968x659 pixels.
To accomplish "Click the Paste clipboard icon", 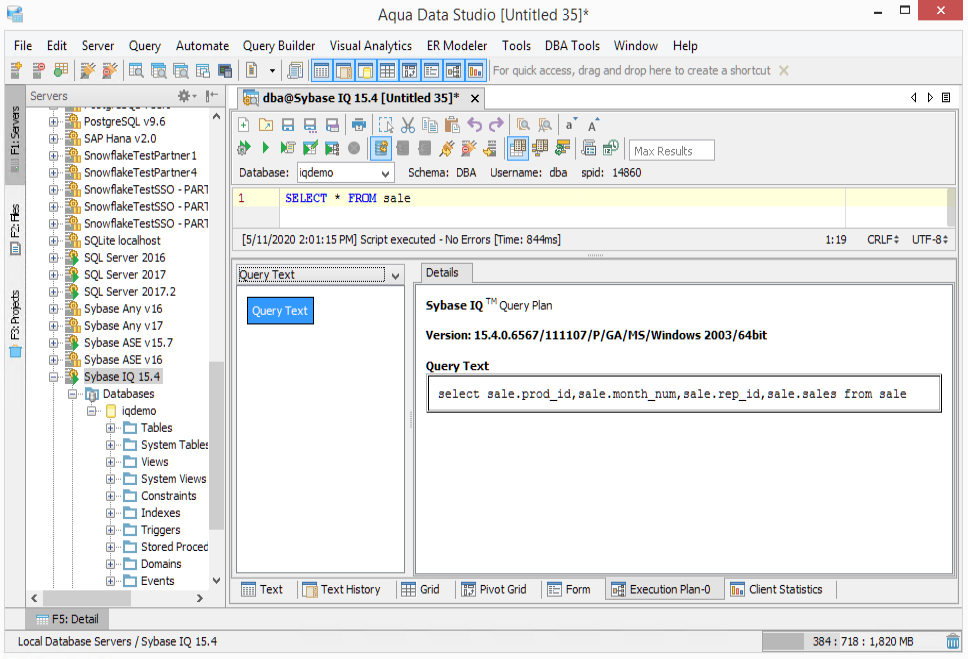I will (x=451, y=125).
